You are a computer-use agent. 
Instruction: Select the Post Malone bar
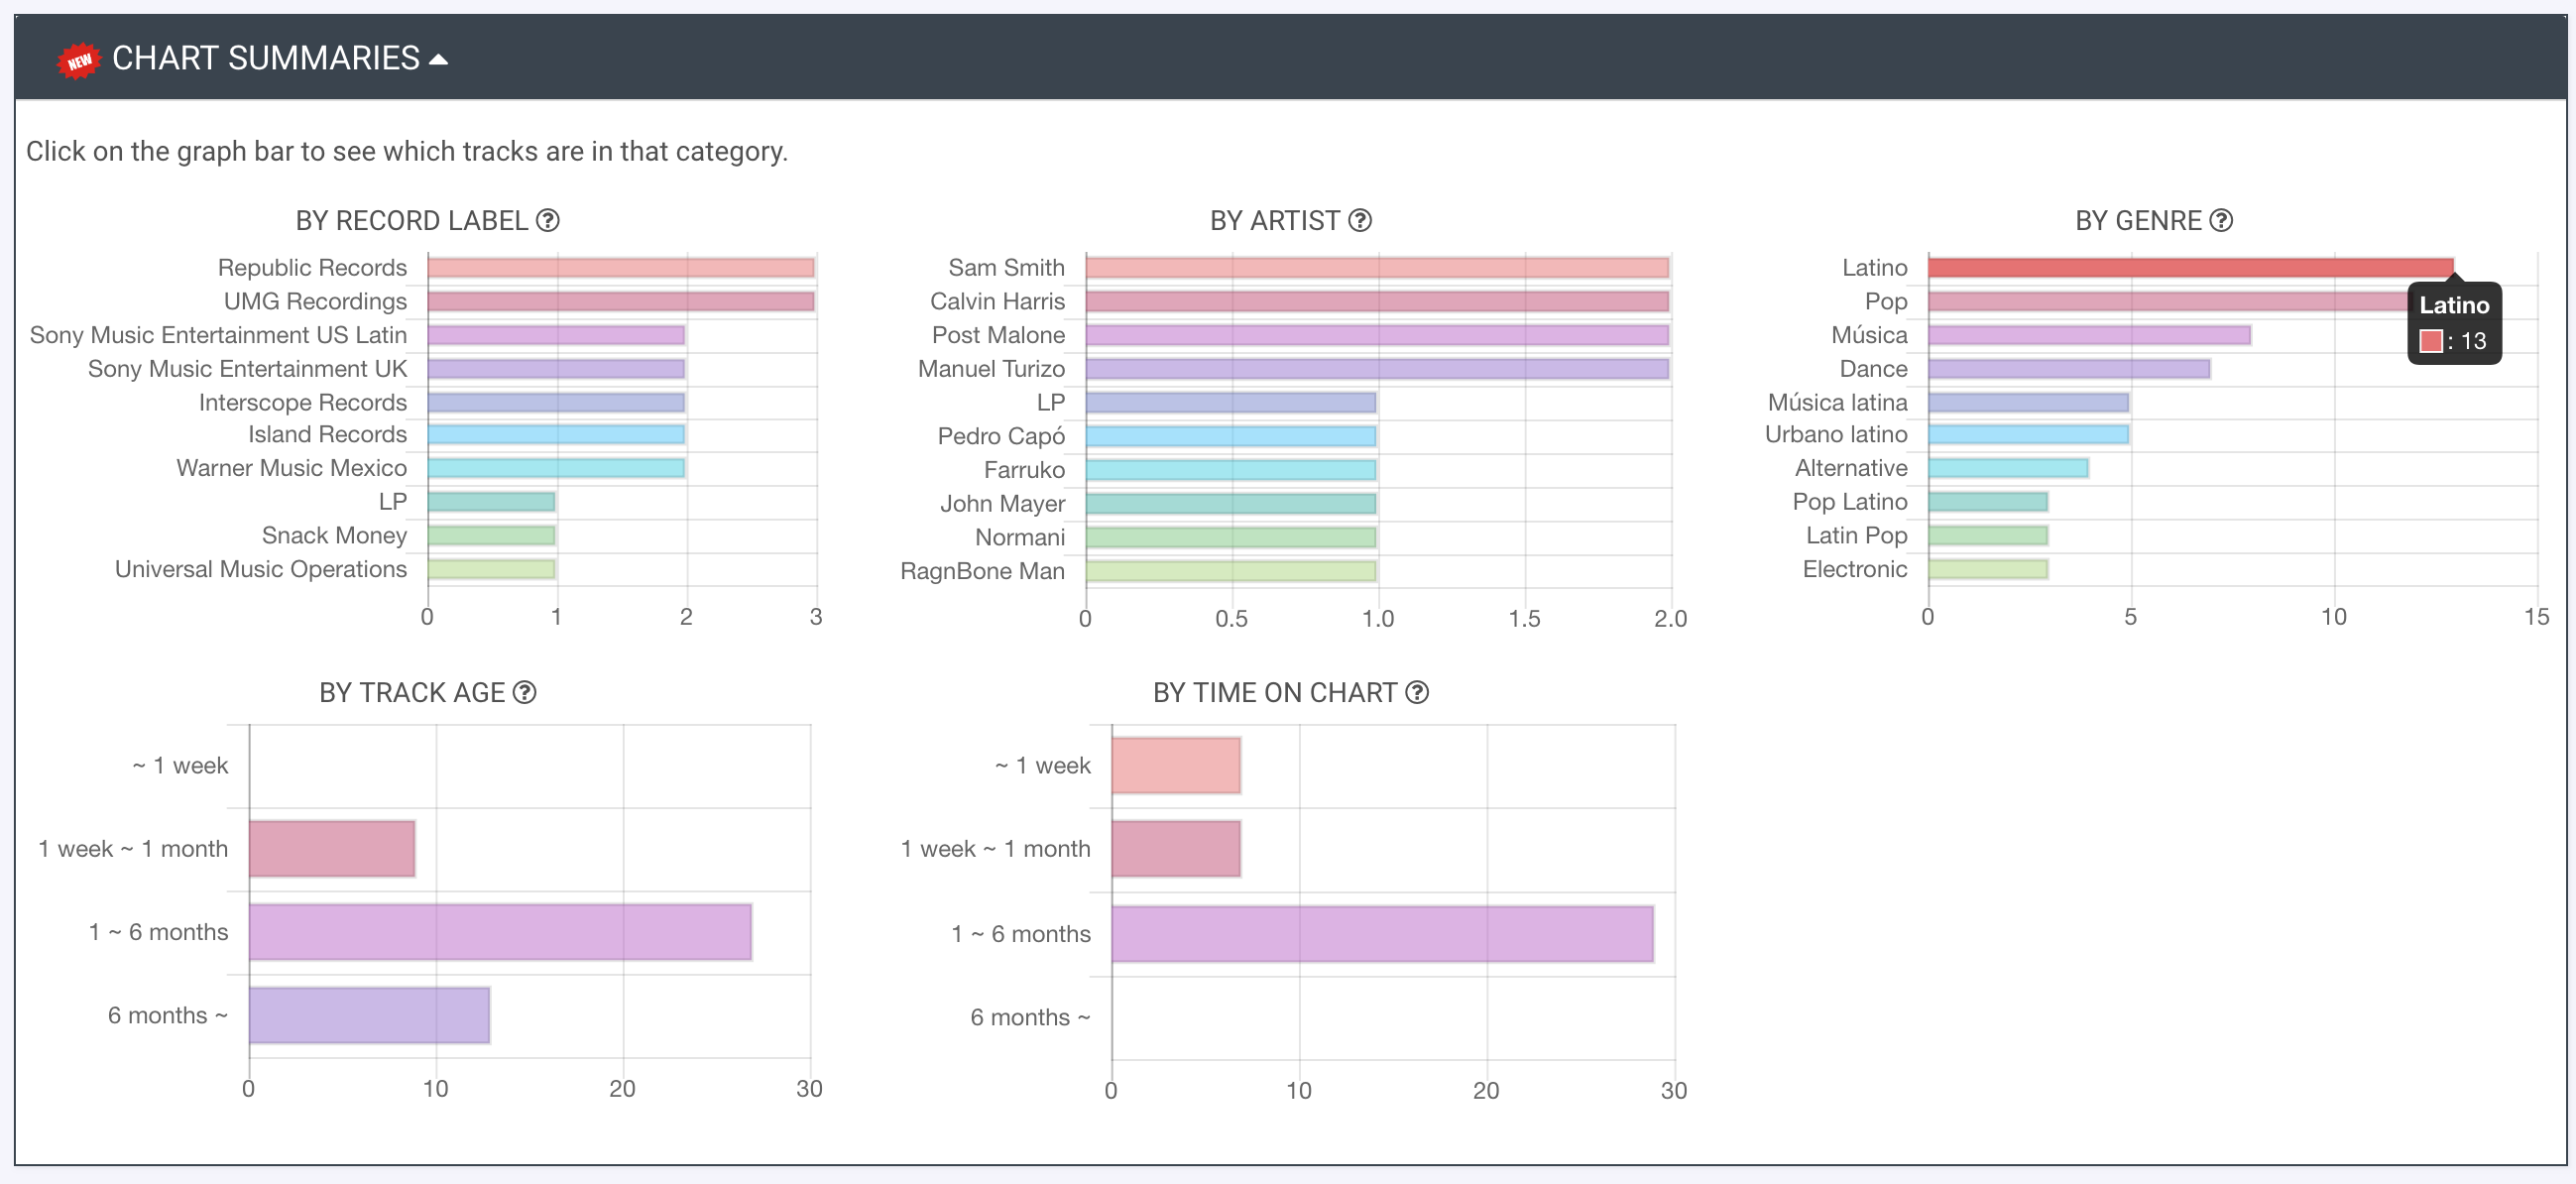[1376, 335]
